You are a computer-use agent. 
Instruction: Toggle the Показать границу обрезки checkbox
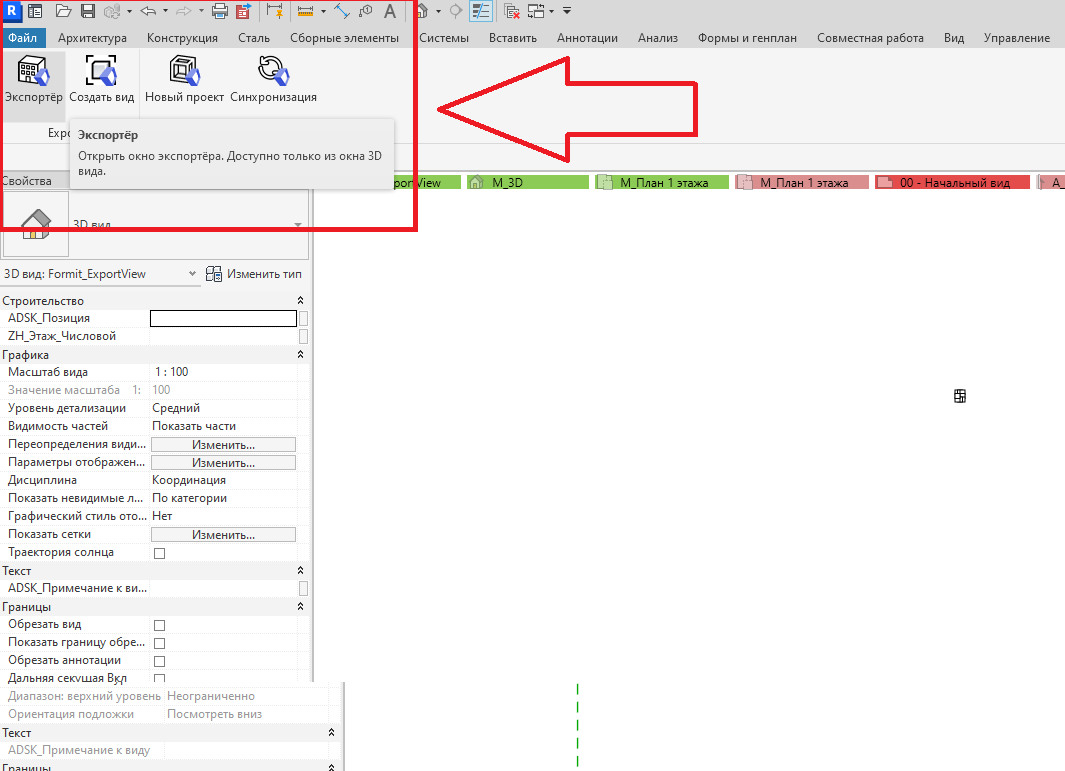(160, 643)
